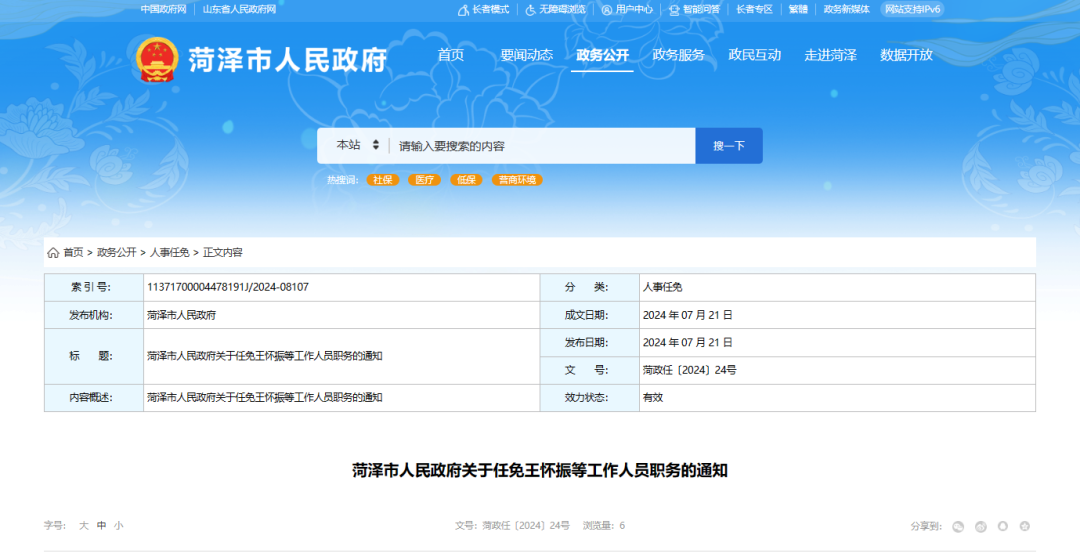The width and height of the screenshot is (1080, 557).
Task: Open 数据开放 navigation tab
Action: click(906, 55)
